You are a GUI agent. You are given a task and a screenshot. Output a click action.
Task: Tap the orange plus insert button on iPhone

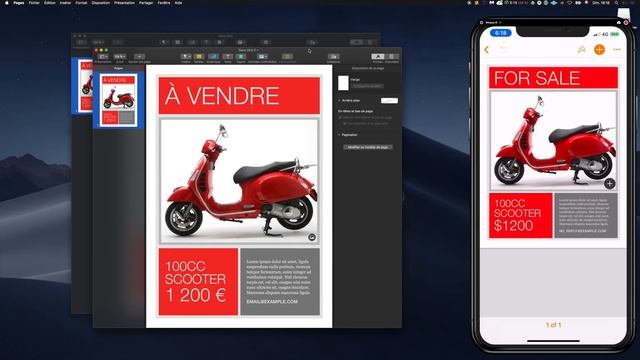click(x=599, y=50)
